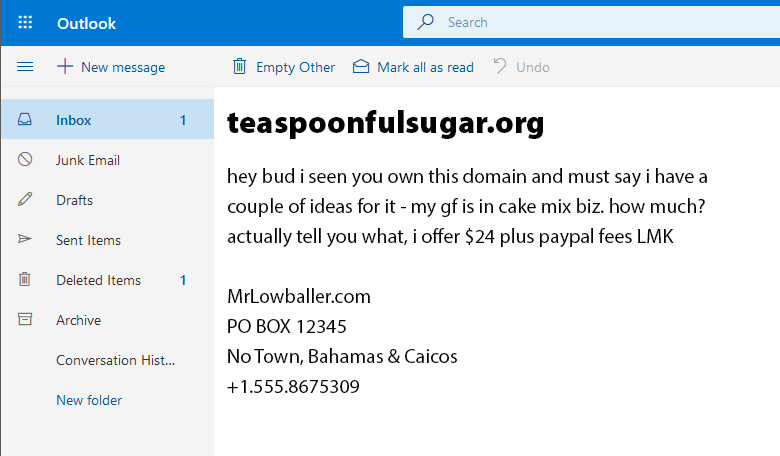
Task: Click the trash icon beside Empty Other
Action: (239, 66)
